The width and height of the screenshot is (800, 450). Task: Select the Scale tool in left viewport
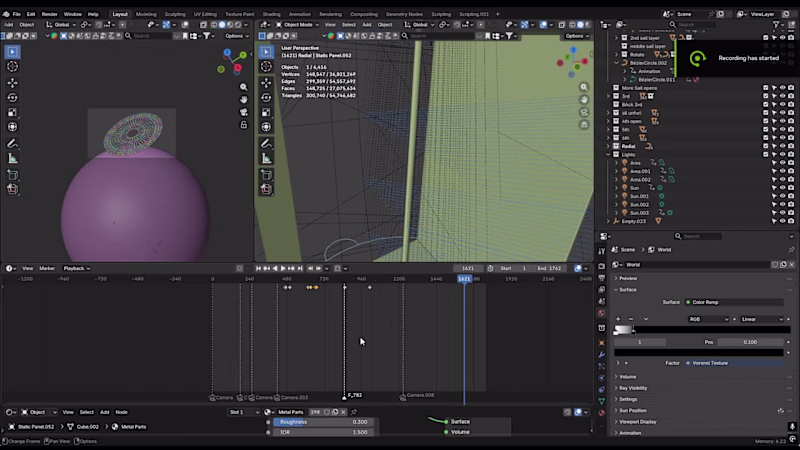pyautogui.click(x=12, y=112)
